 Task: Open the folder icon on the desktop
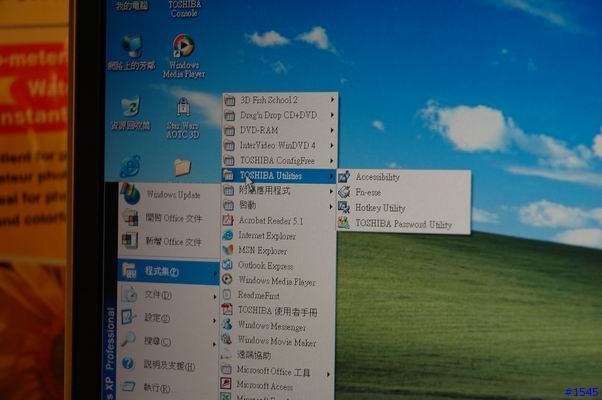182,167
